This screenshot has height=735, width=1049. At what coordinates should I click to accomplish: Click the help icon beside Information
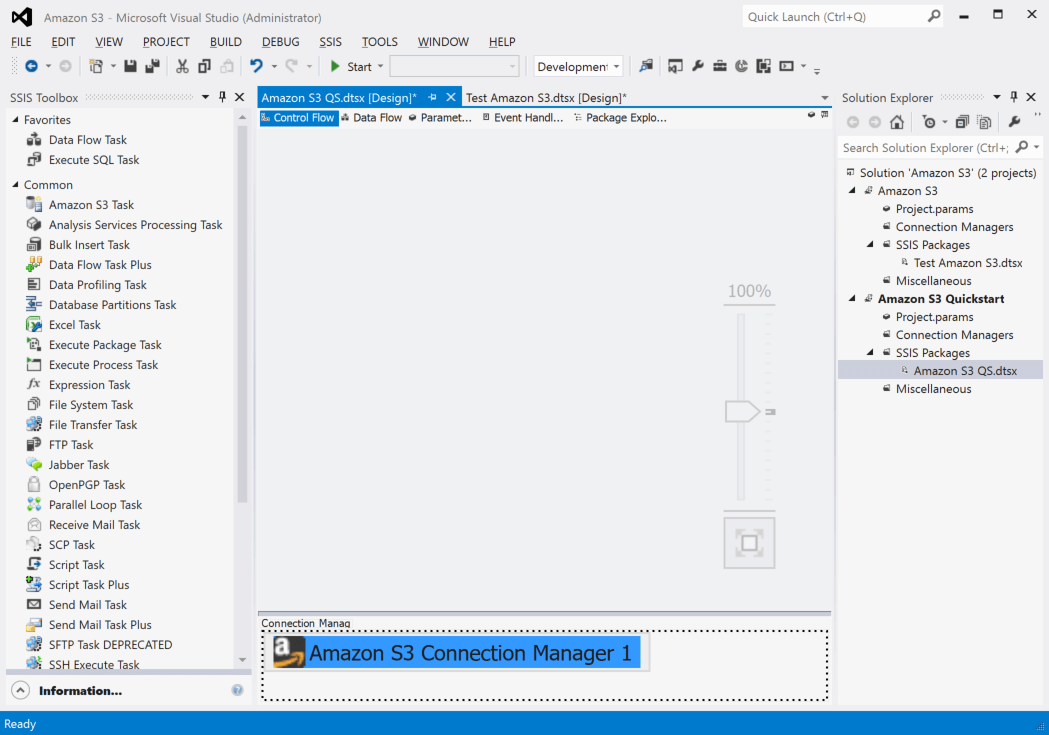pos(237,690)
